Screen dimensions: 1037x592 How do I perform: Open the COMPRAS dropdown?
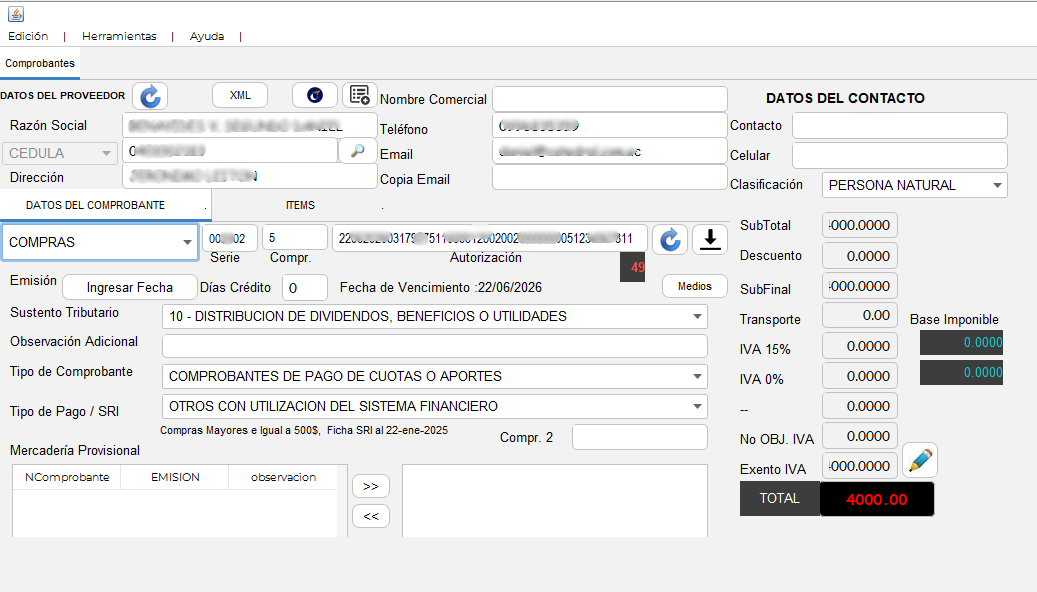click(100, 242)
